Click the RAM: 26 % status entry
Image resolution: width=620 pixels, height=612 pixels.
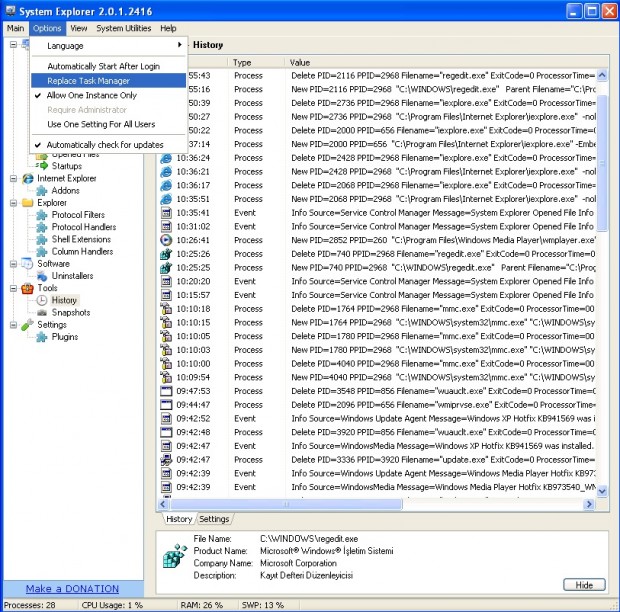click(202, 605)
